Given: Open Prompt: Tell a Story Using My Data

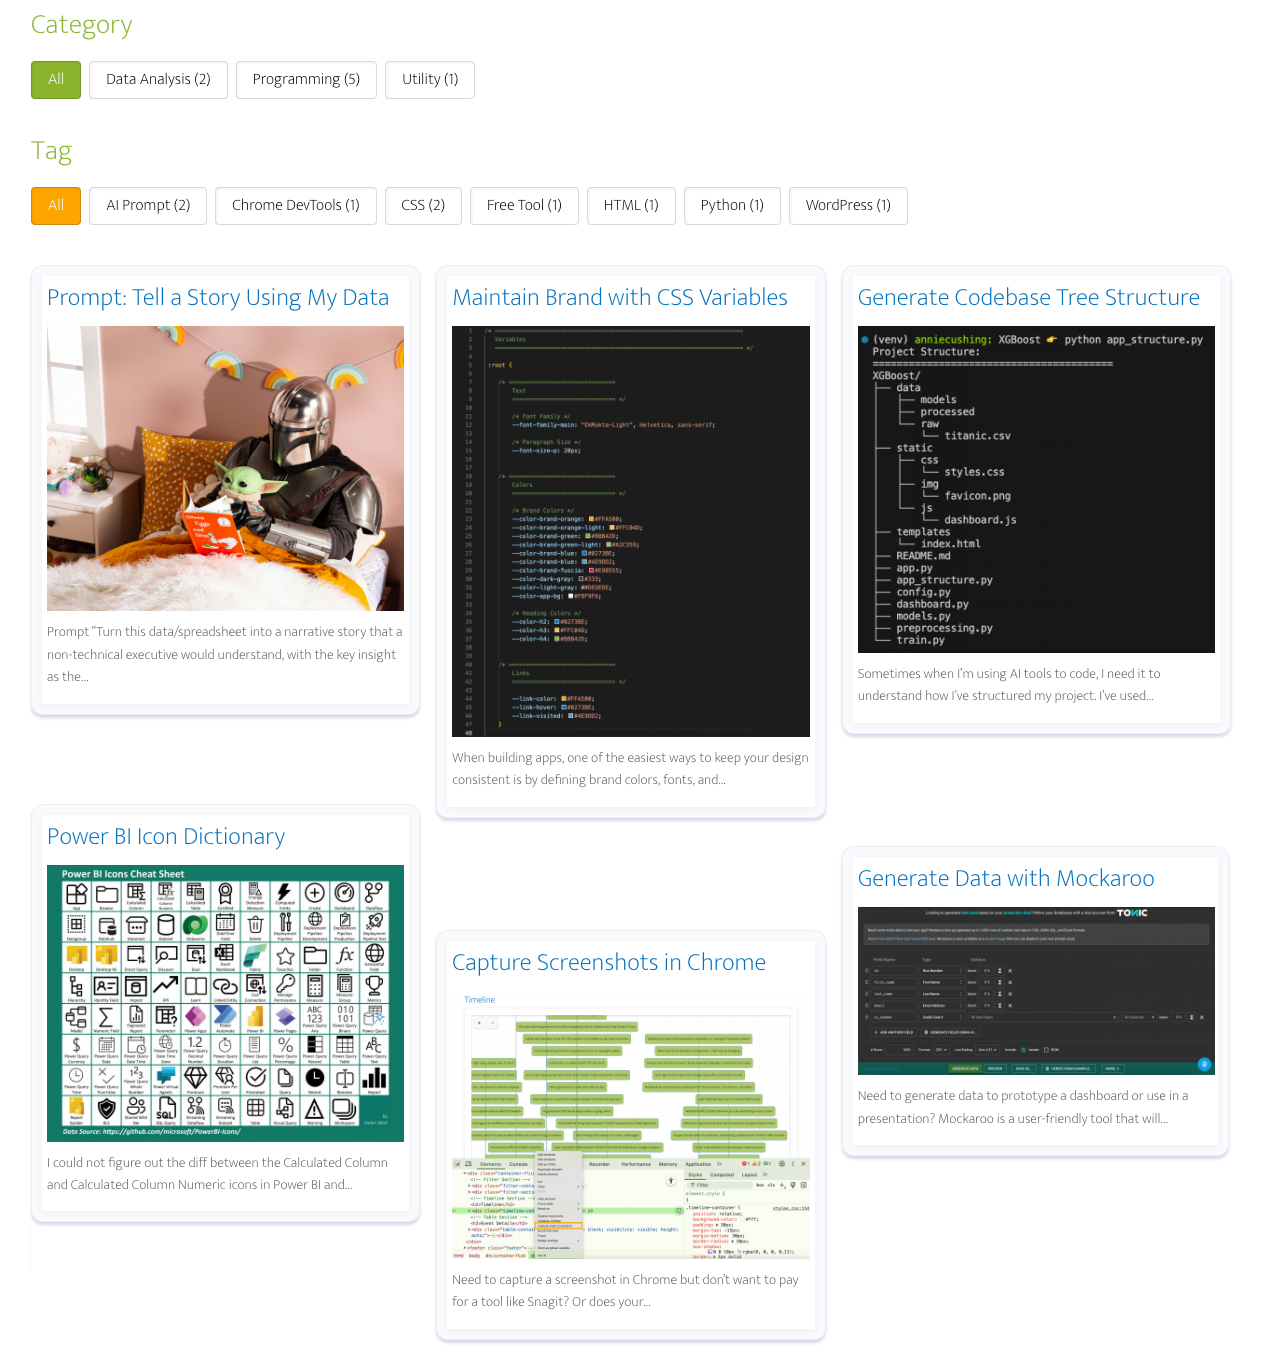Looking at the screenshot, I should 218,298.
